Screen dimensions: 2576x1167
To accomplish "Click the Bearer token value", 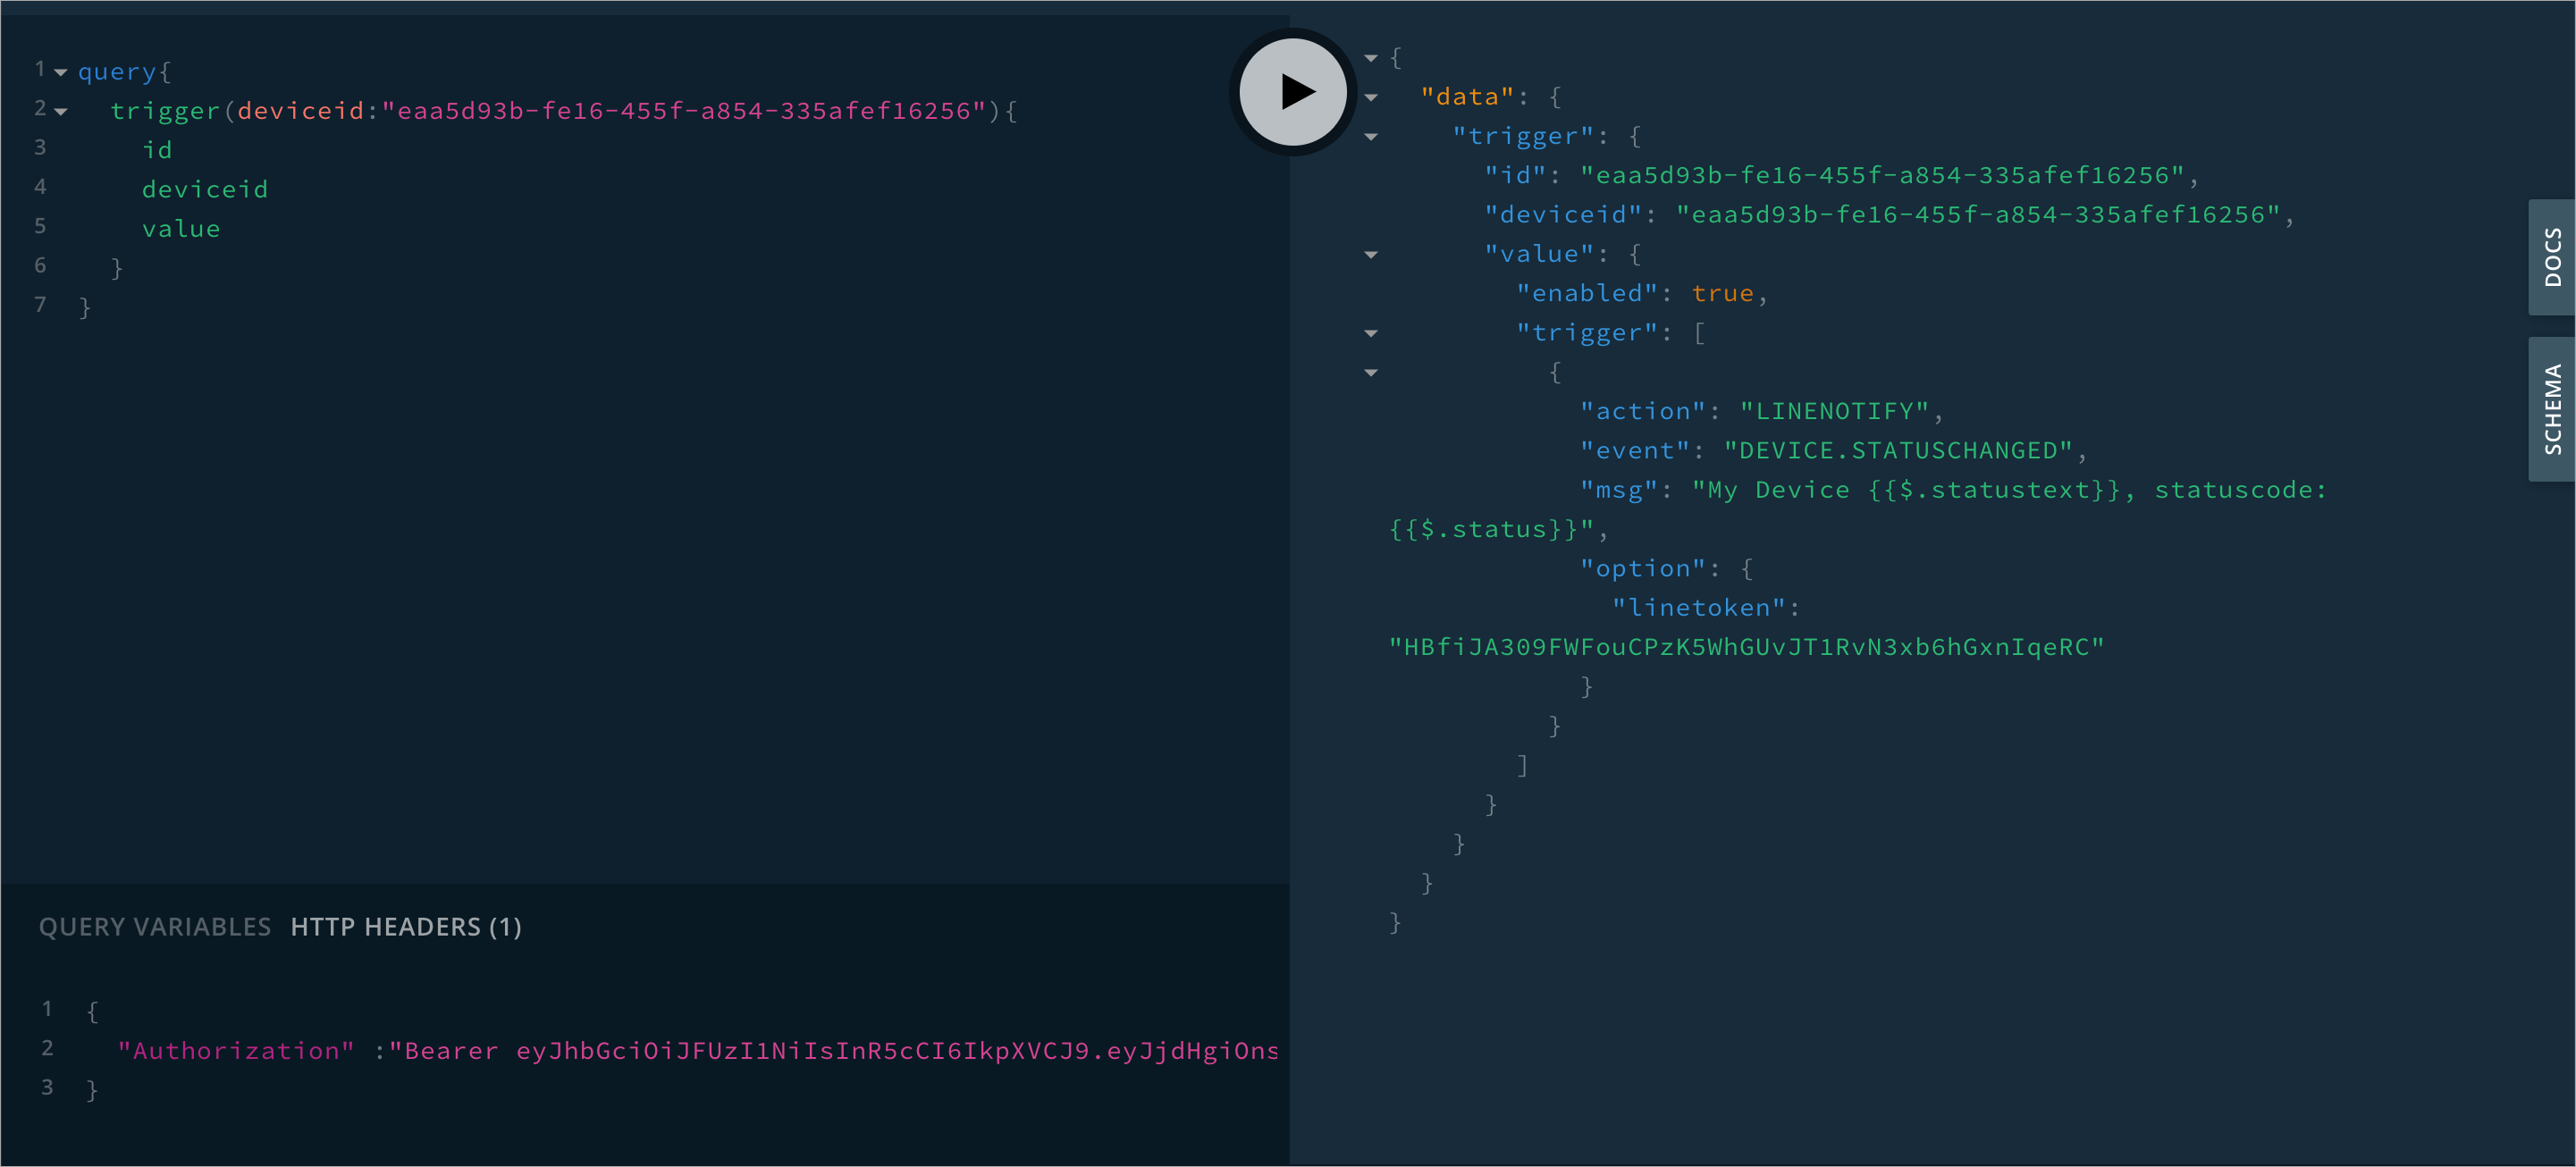I will click(833, 1051).
